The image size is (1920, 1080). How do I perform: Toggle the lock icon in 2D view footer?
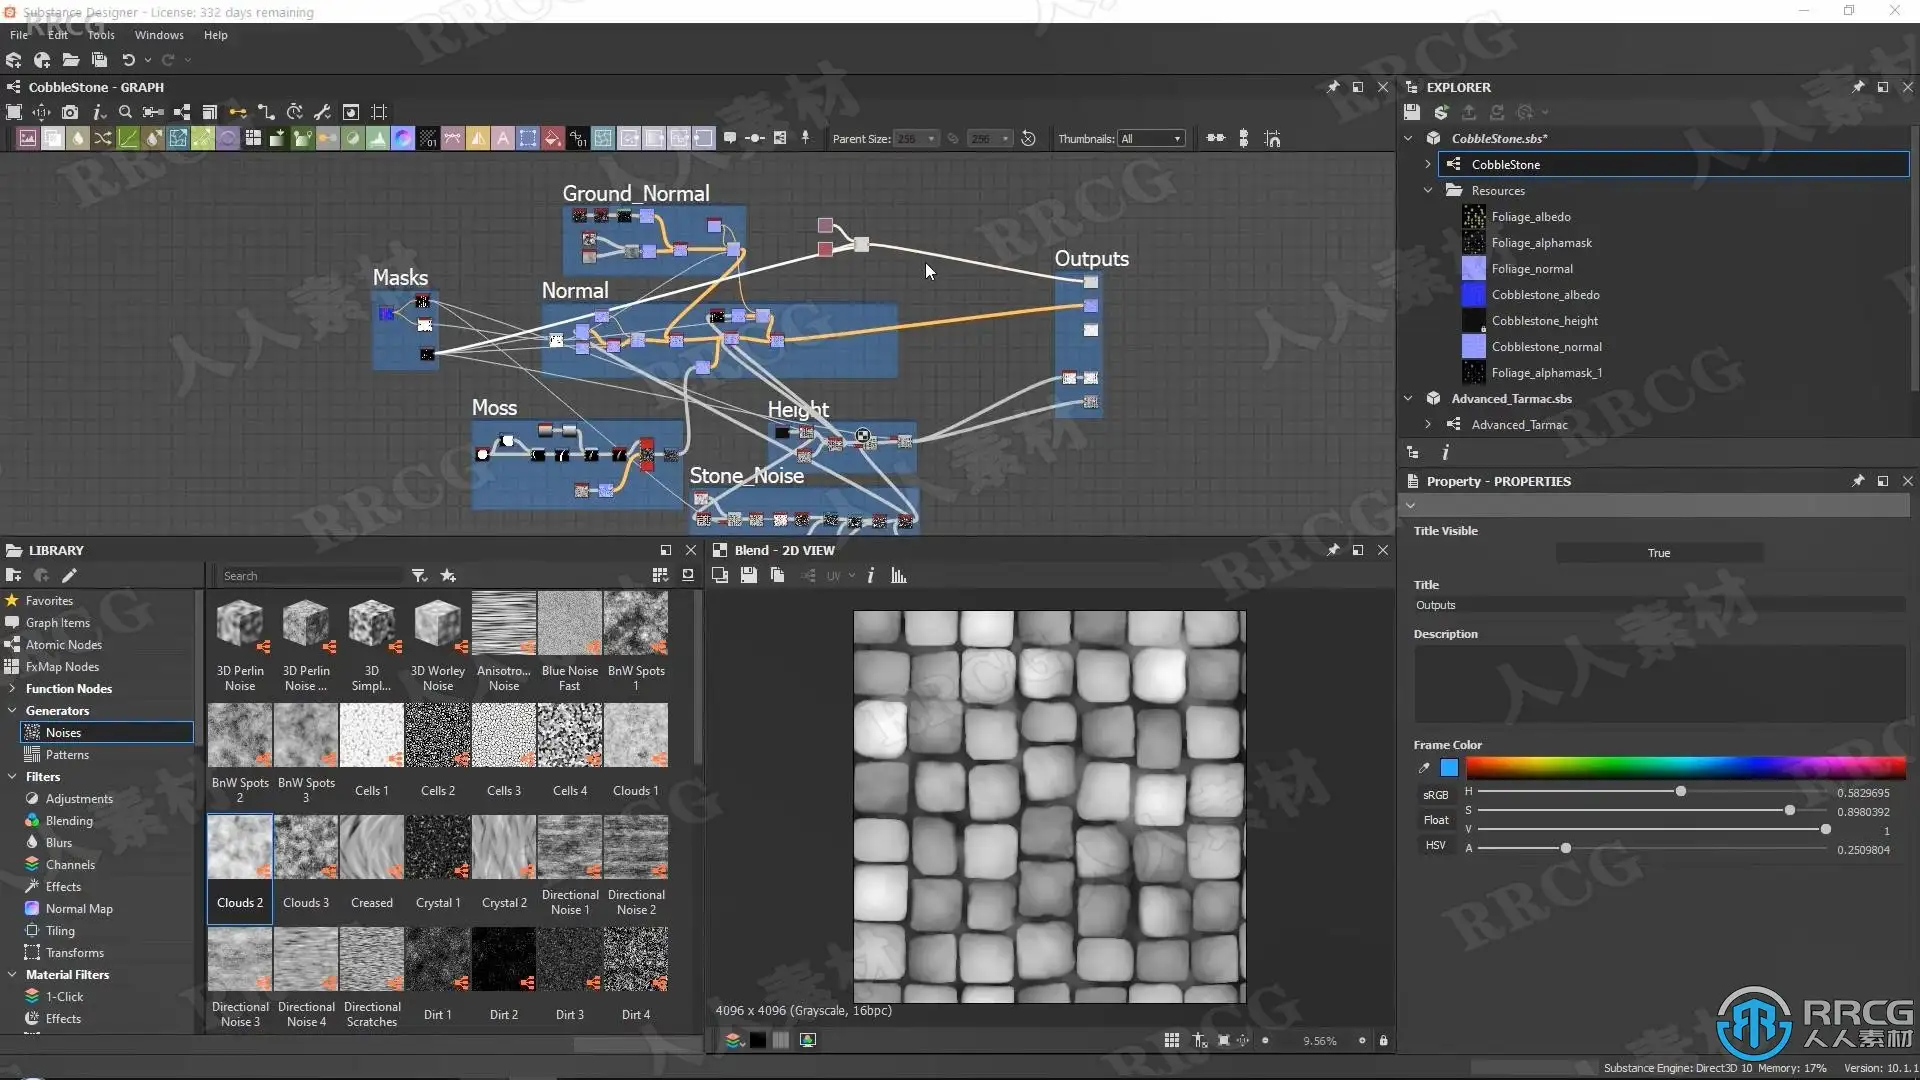[1383, 1041]
